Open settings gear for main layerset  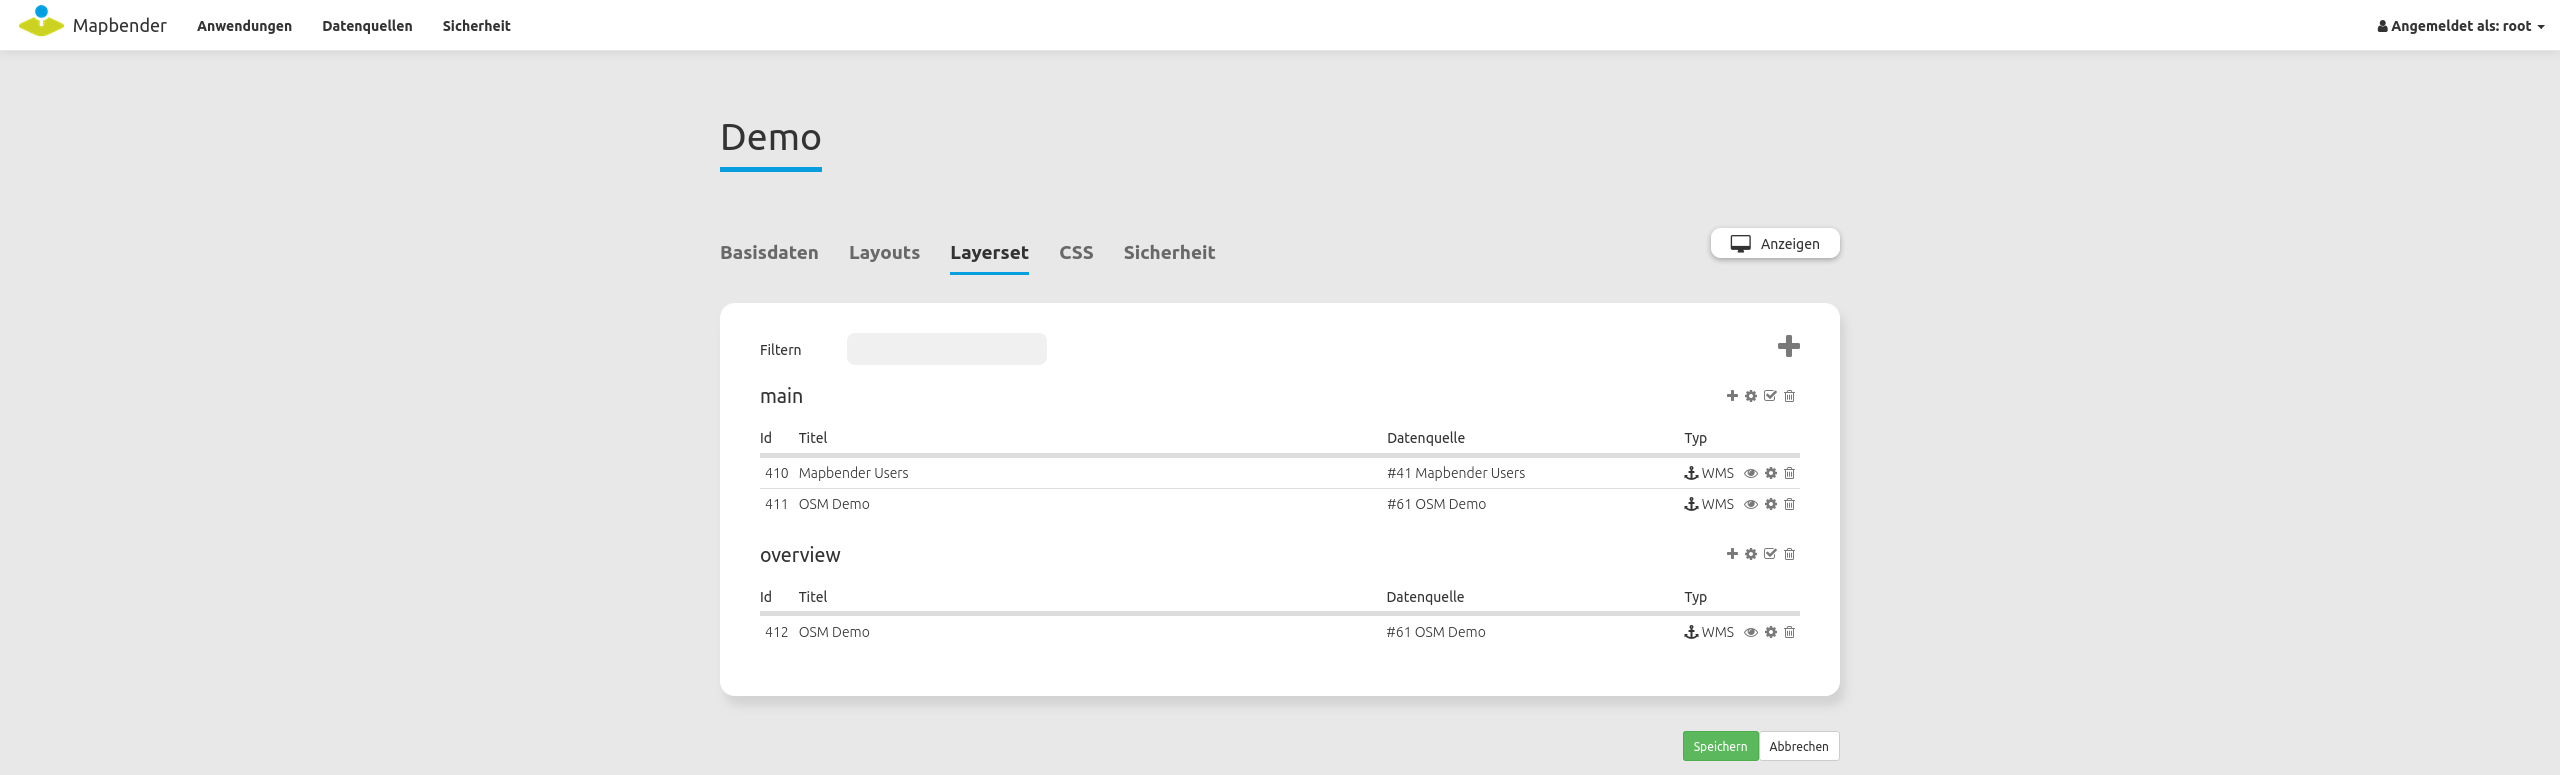click(x=1751, y=396)
